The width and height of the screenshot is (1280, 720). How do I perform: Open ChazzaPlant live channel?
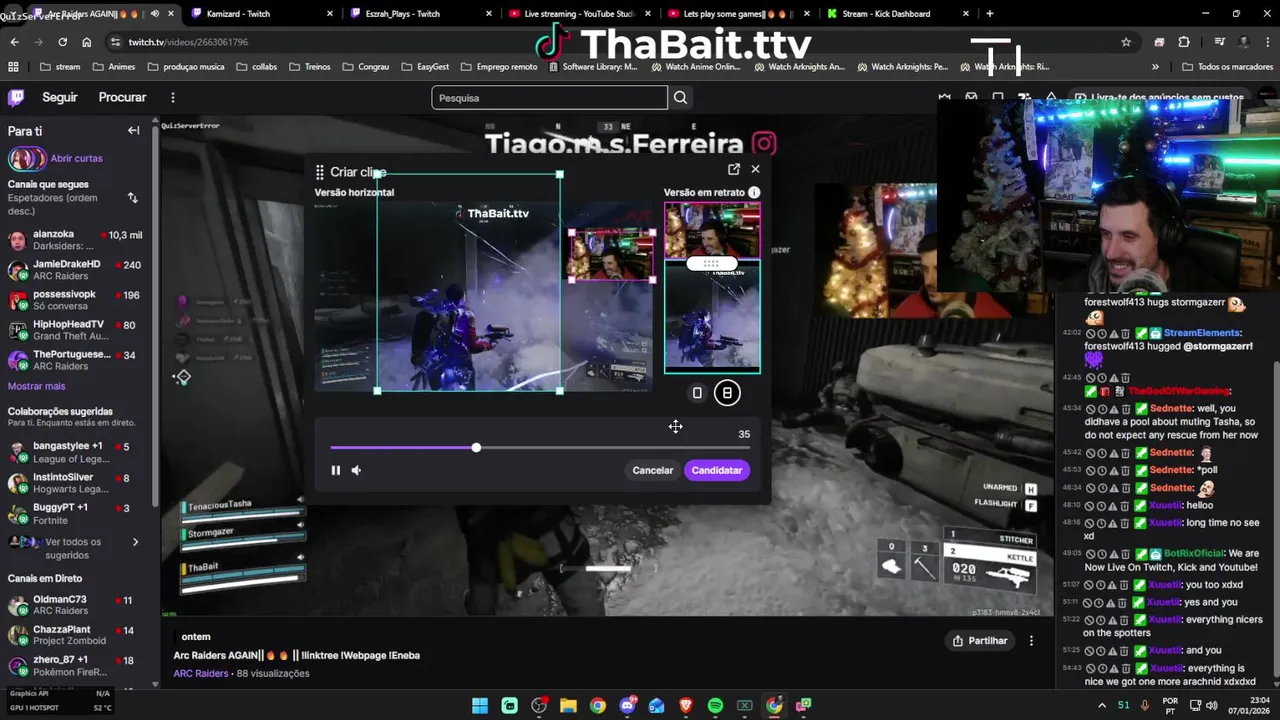click(75, 635)
